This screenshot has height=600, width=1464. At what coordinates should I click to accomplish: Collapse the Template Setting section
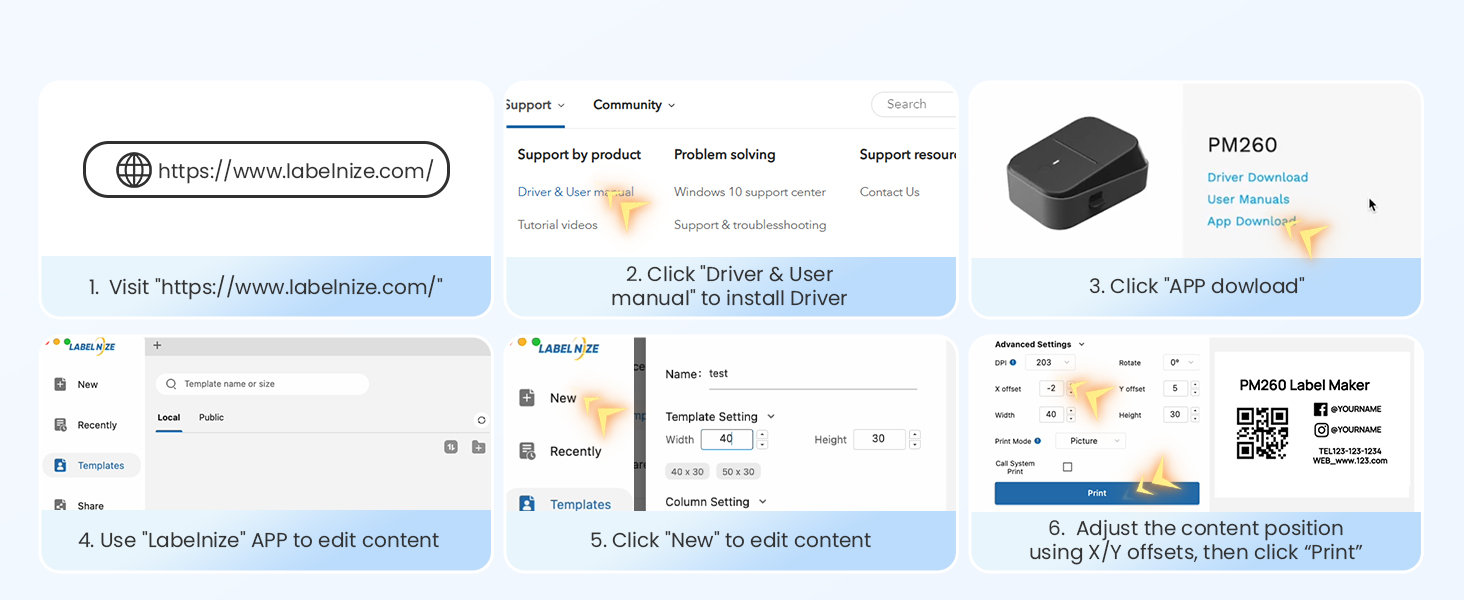pyautogui.click(x=771, y=417)
